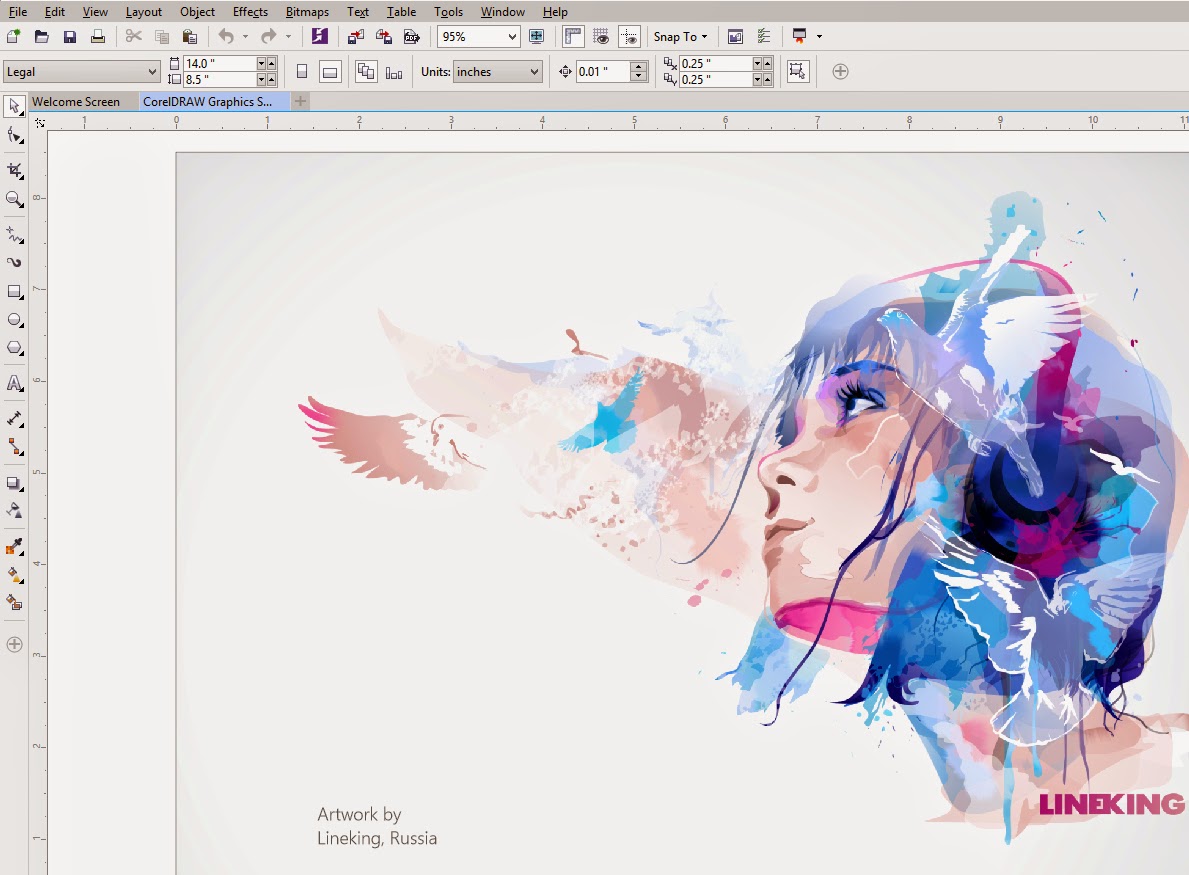Select the Polygon tool
This screenshot has width=1189, height=875.
tap(14, 349)
